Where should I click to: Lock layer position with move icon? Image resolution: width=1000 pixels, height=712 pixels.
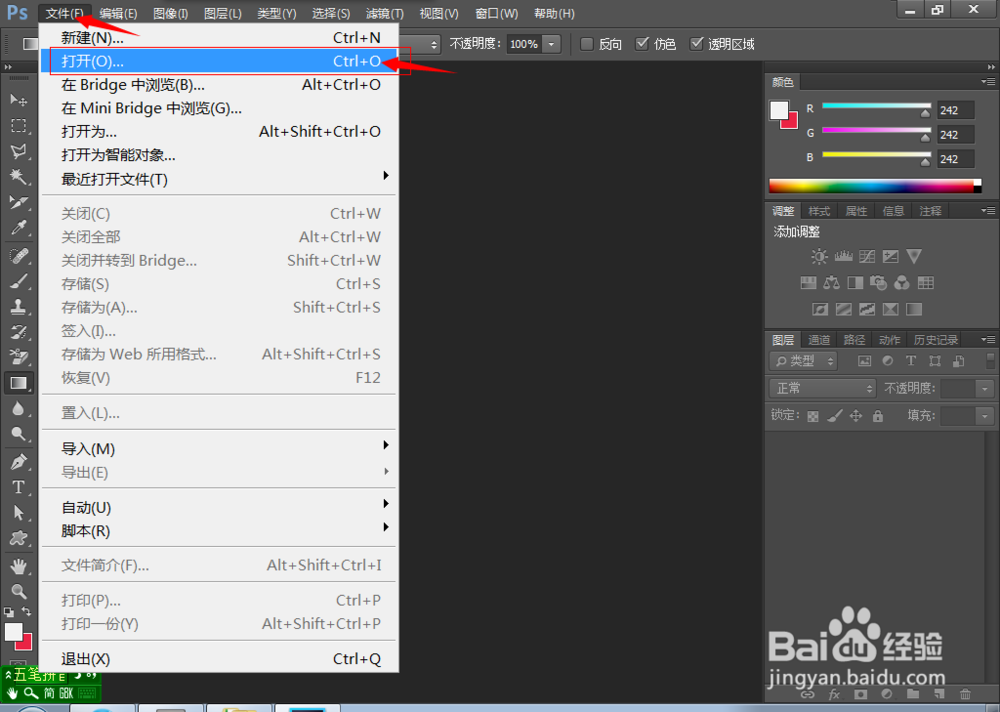[856, 416]
